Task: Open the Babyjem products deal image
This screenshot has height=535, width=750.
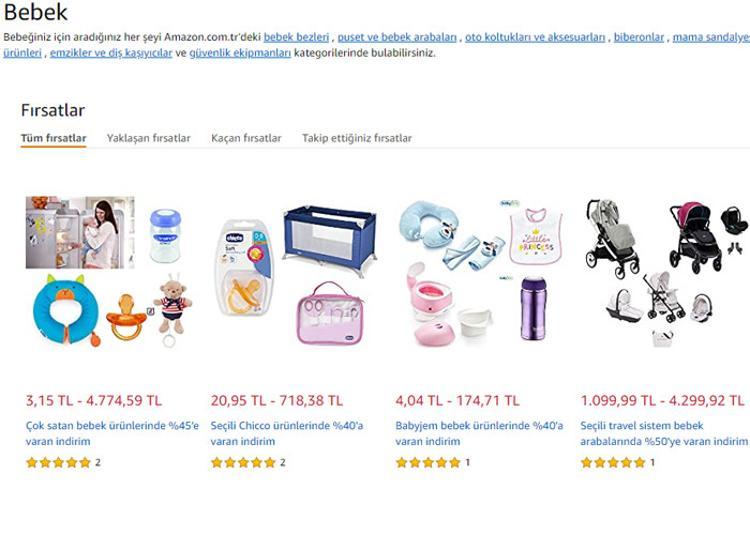Action: [479, 272]
